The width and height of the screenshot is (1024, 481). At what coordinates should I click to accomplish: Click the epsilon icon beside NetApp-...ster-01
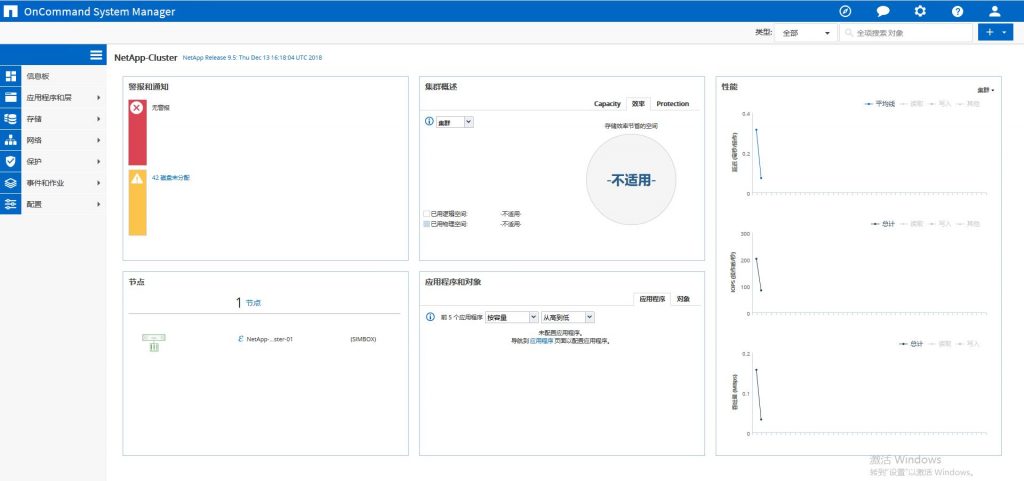241,339
